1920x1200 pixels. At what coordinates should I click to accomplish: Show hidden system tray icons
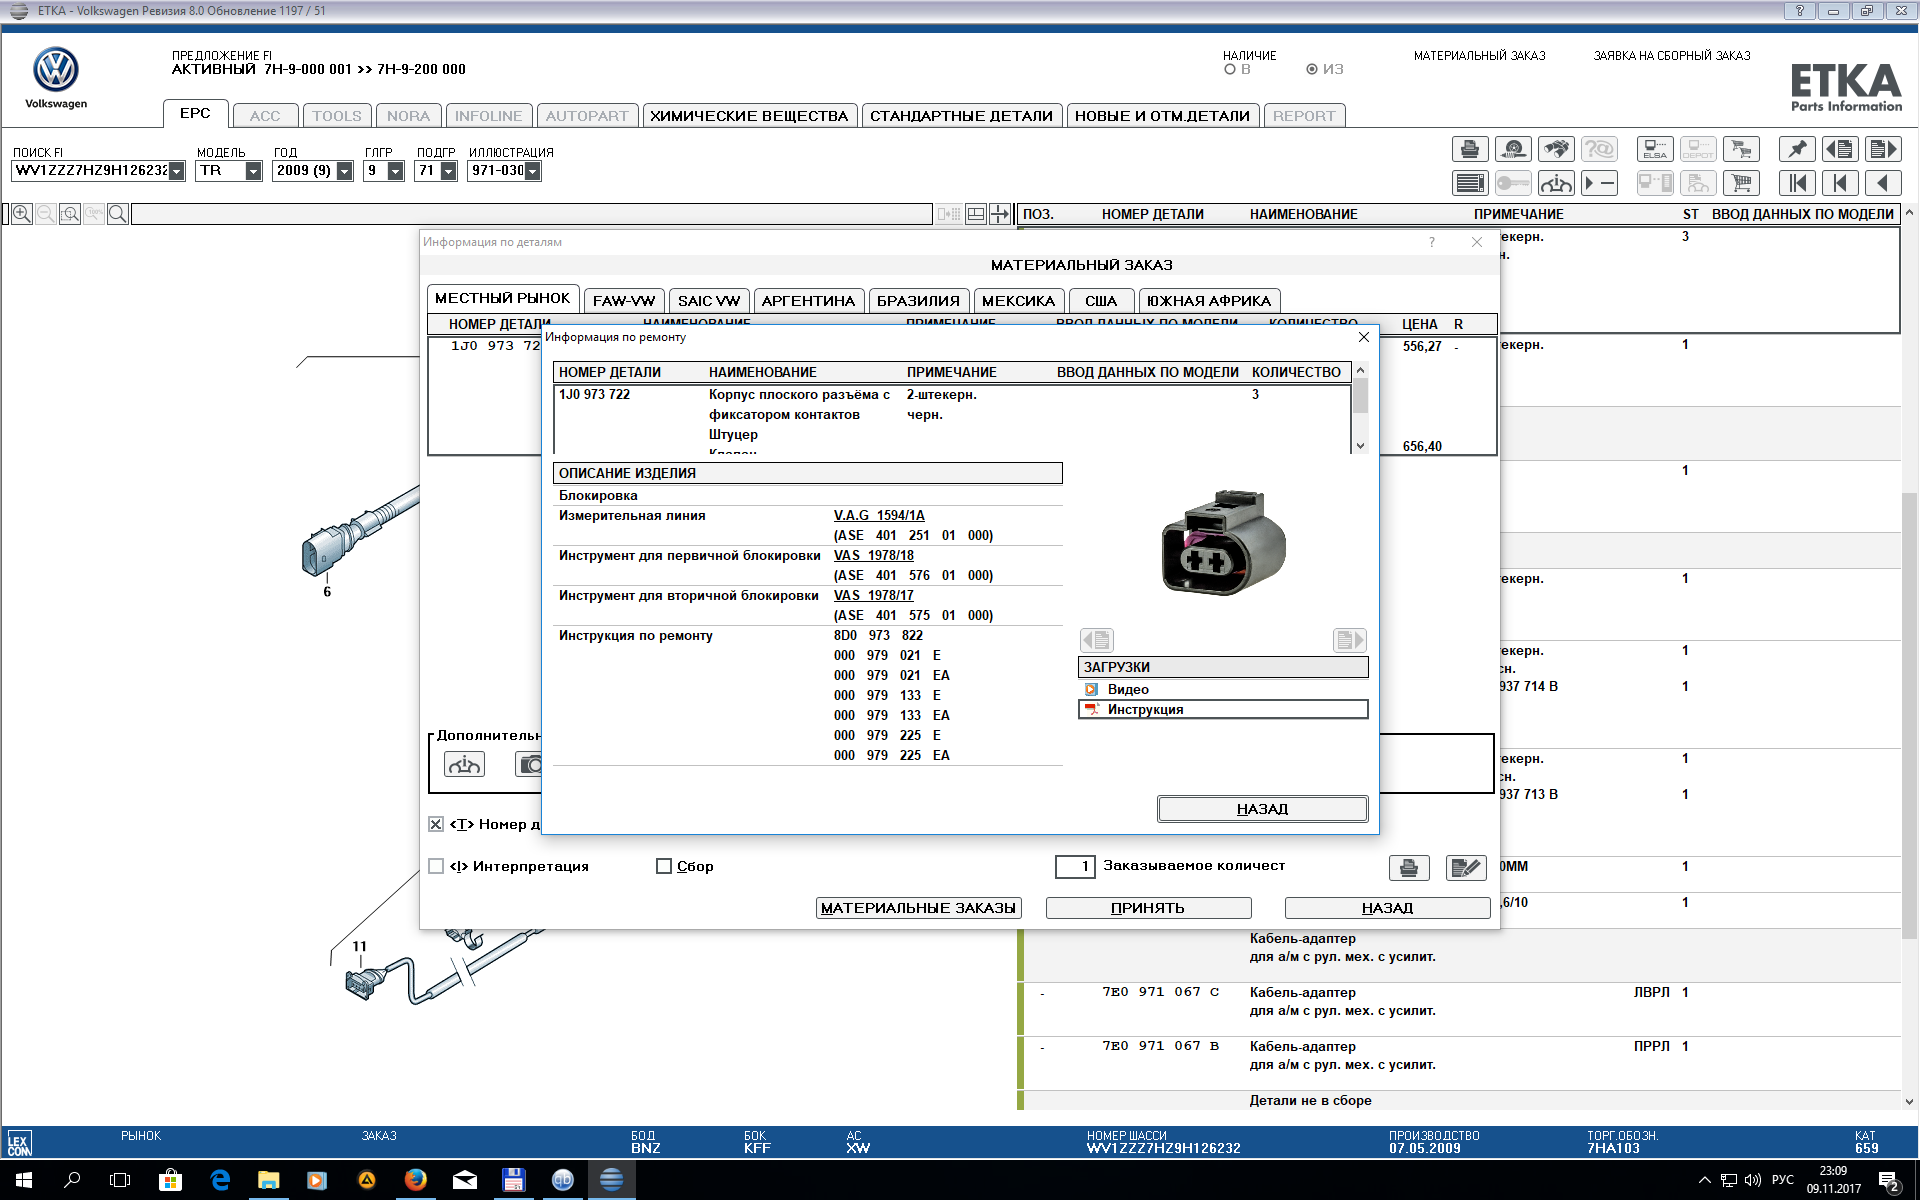click(1704, 1180)
